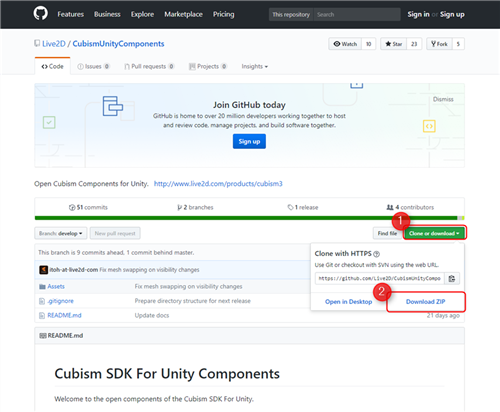This screenshot has width=500, height=412.
Task: Switch to the Issues tab
Action: click(x=93, y=66)
